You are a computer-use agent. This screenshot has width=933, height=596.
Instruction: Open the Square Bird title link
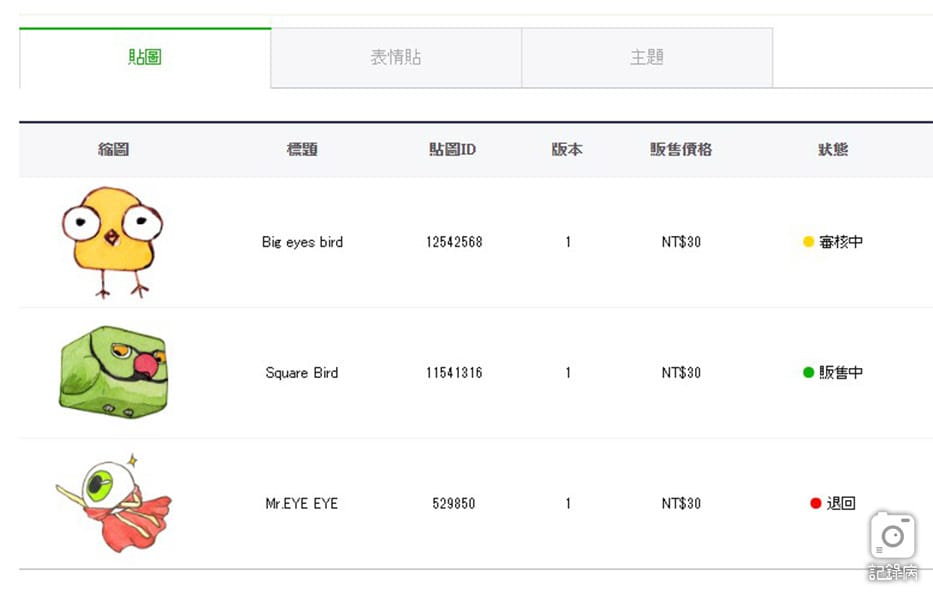click(302, 373)
